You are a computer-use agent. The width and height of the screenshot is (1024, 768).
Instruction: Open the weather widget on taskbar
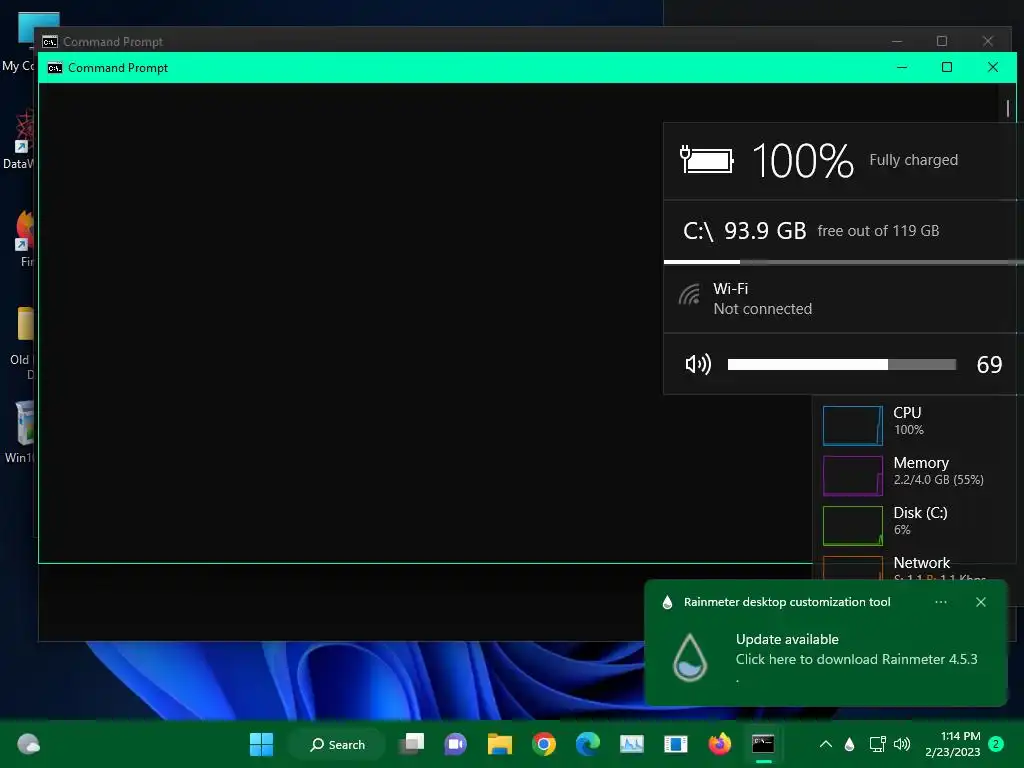coord(28,744)
